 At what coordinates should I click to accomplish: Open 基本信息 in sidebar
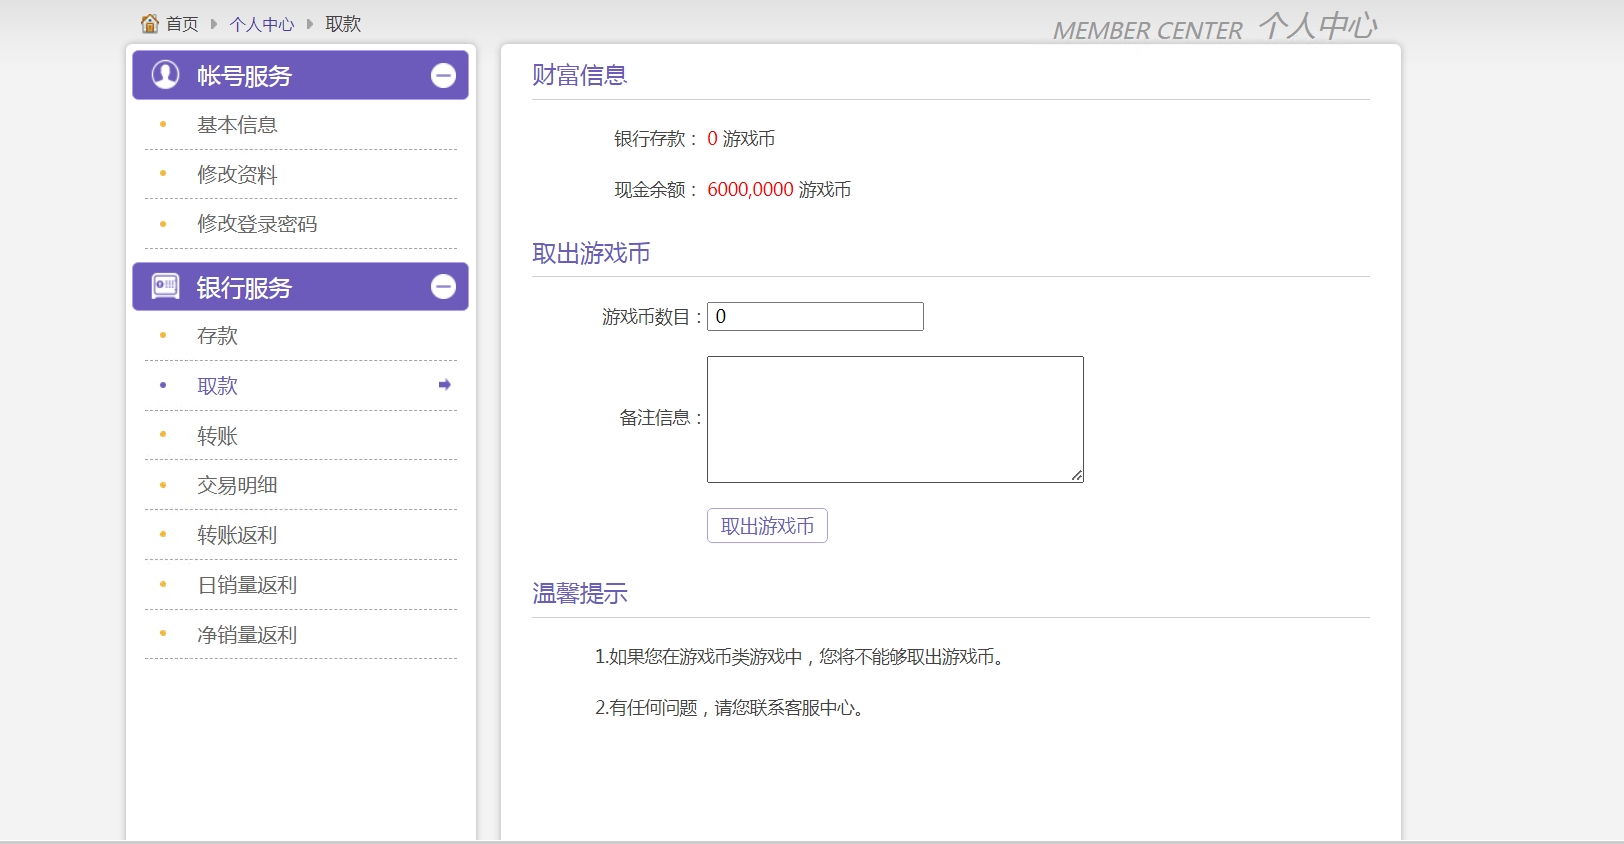(x=237, y=125)
